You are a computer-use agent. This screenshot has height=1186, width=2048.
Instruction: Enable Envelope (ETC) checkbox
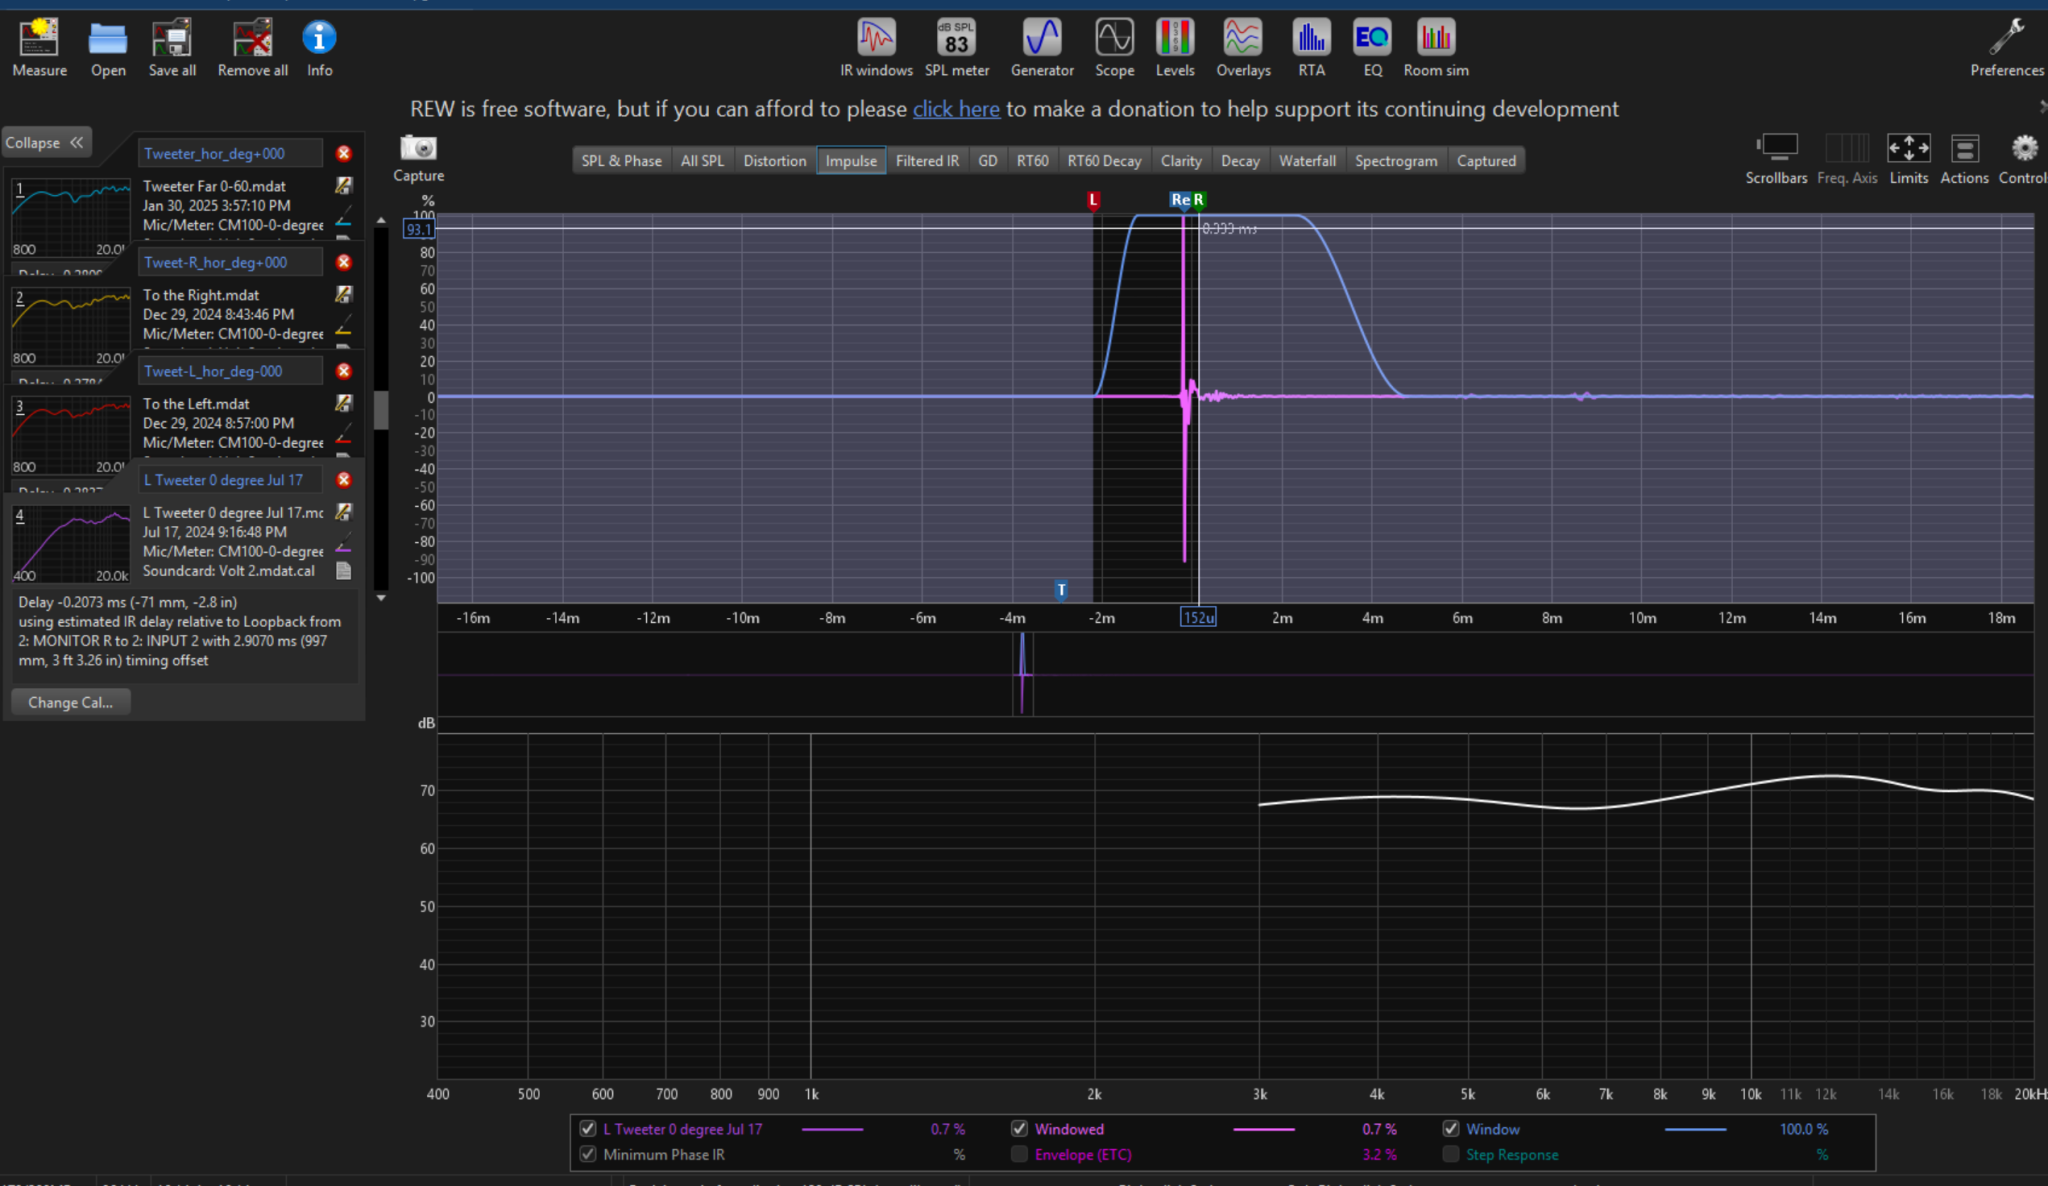1019,1154
